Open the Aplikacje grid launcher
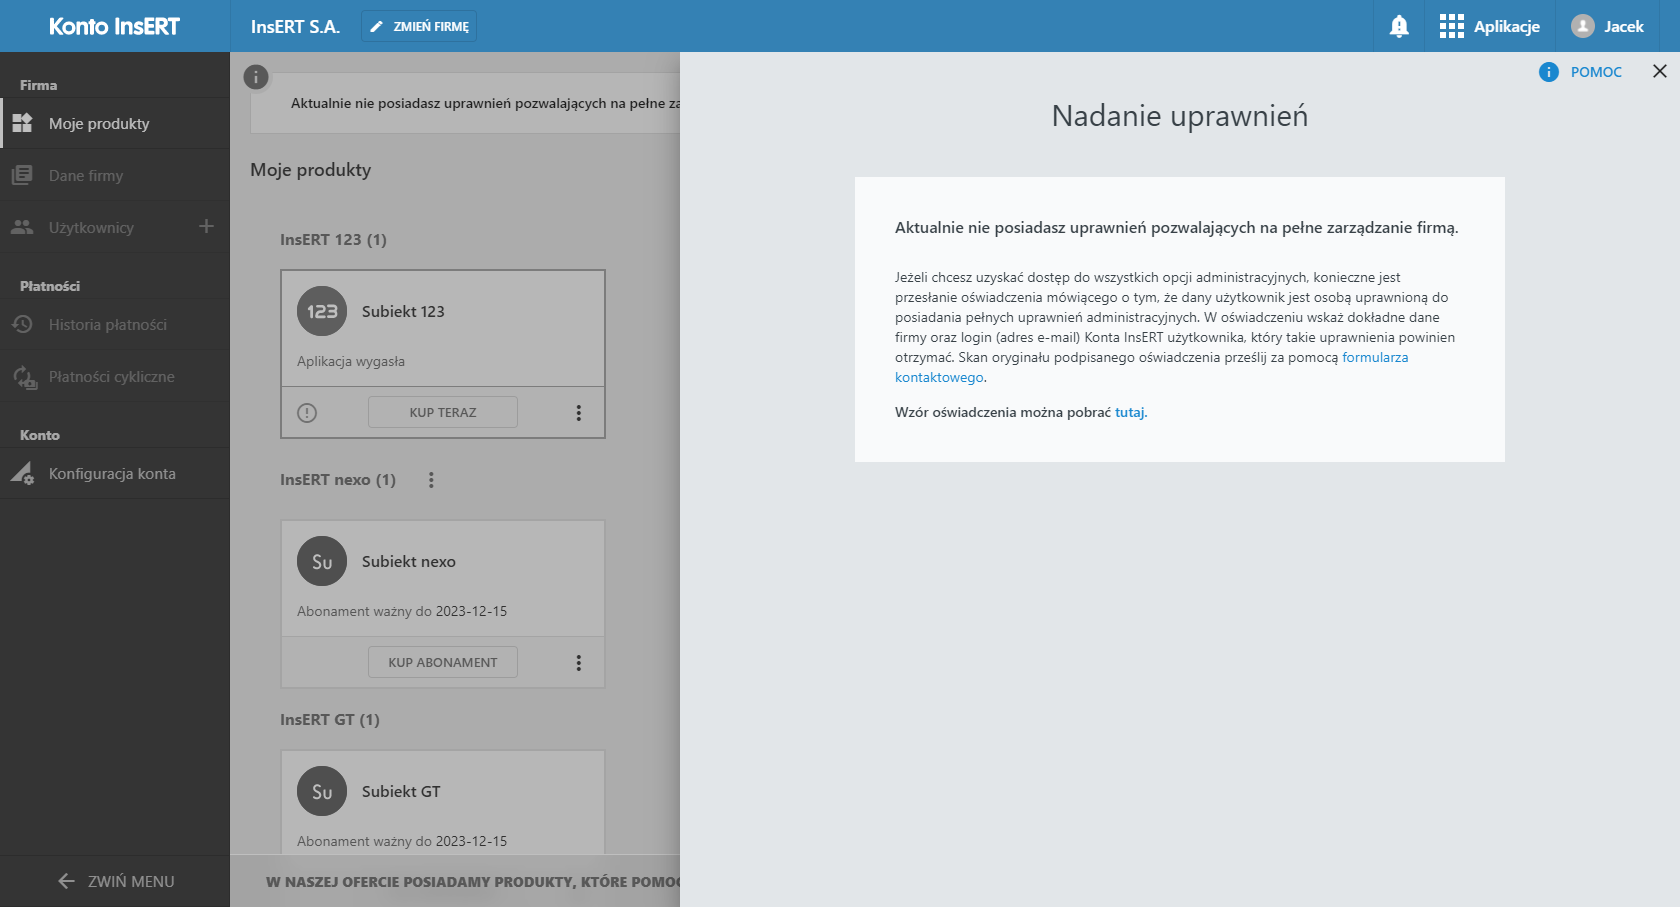This screenshot has width=1680, height=907. click(x=1451, y=27)
